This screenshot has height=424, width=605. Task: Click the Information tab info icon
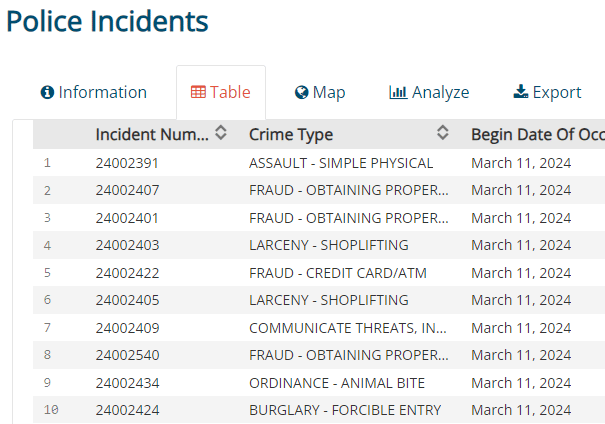click(x=47, y=93)
